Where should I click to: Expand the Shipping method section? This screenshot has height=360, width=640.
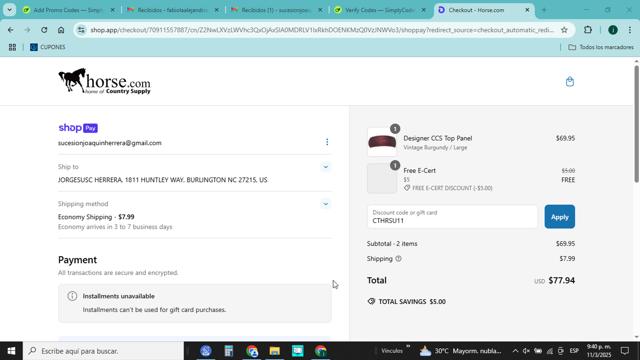[325, 204]
